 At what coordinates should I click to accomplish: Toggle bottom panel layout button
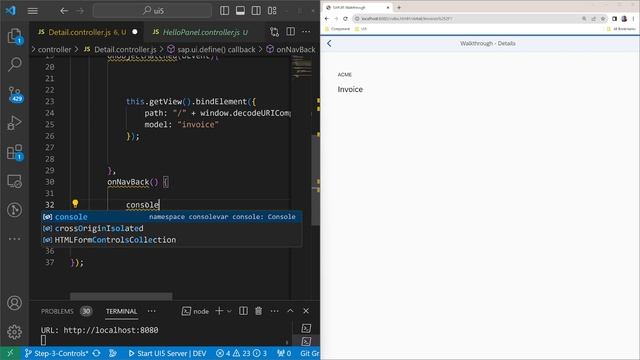pos(240,11)
